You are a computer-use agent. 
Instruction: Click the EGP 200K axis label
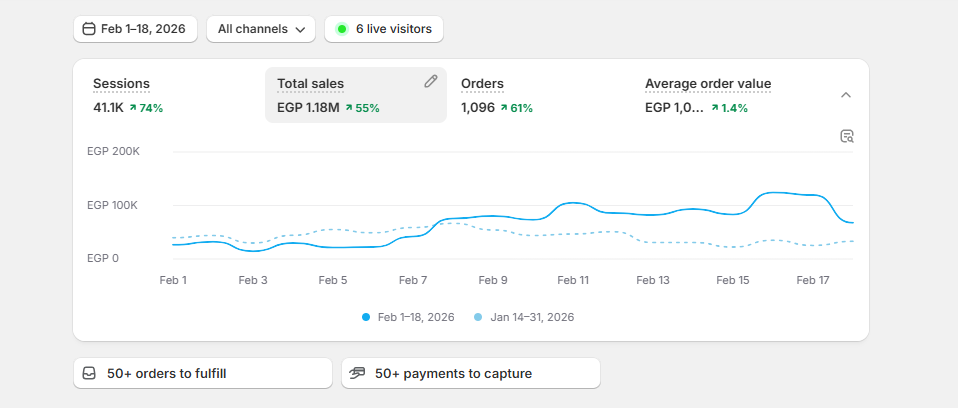click(x=114, y=151)
